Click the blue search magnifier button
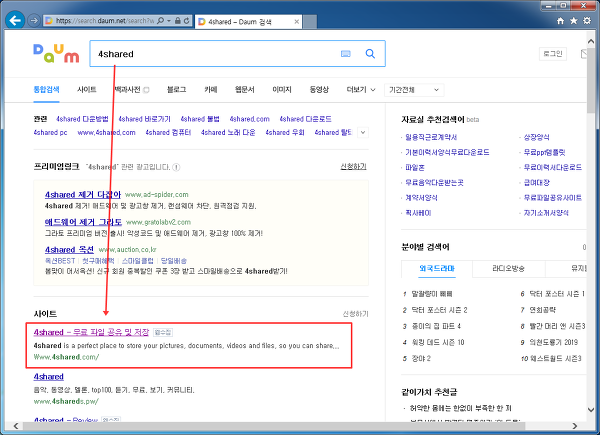Image resolution: width=600 pixels, height=435 pixels. (x=370, y=54)
